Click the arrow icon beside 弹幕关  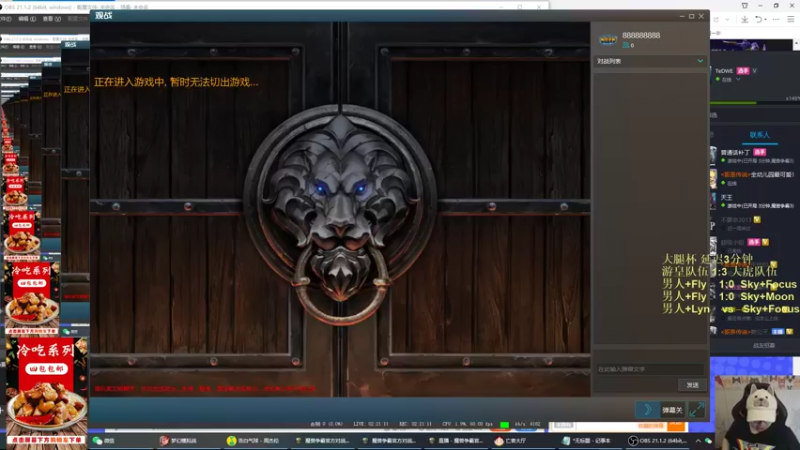(x=648, y=410)
